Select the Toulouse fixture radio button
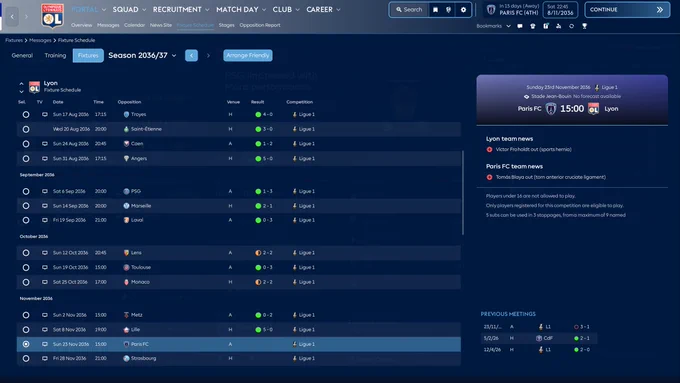This screenshot has width=680, height=383. tap(26, 268)
